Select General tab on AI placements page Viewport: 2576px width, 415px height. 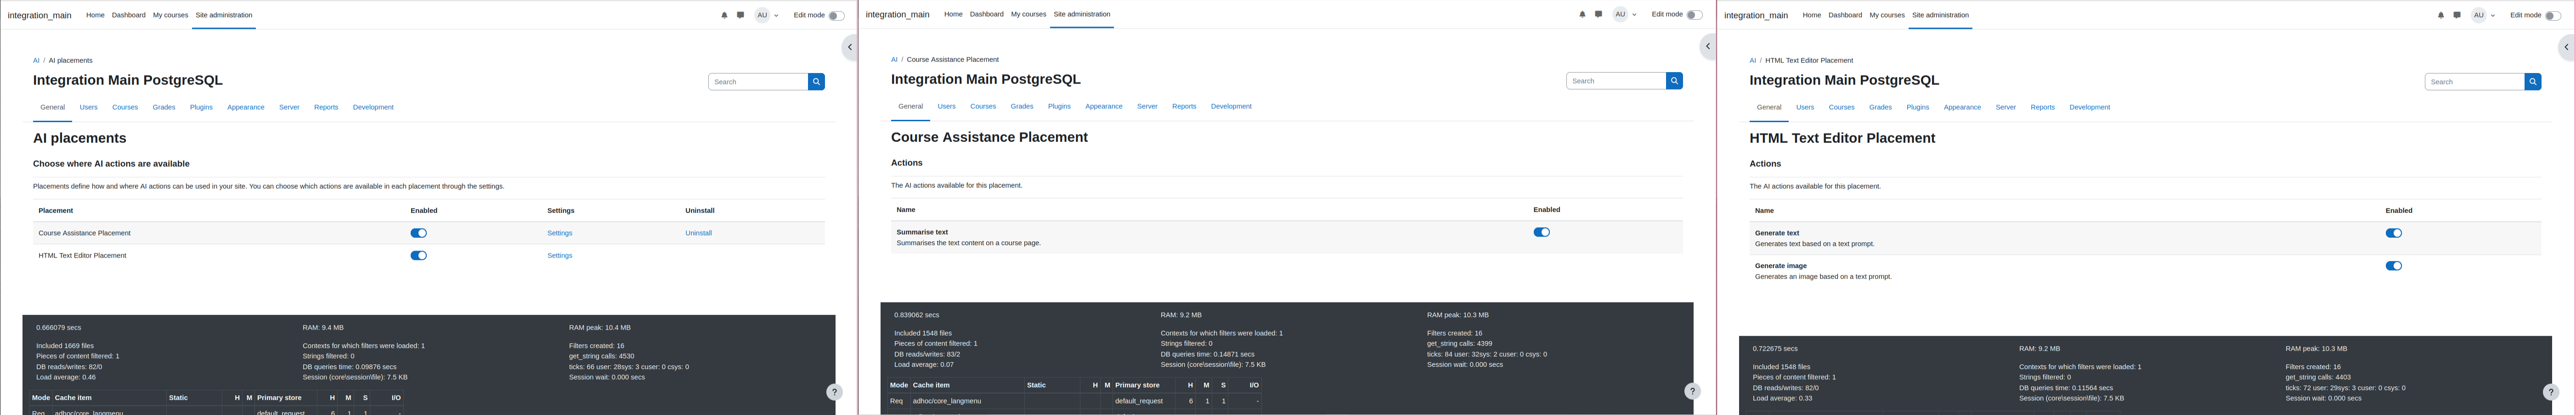(x=52, y=107)
